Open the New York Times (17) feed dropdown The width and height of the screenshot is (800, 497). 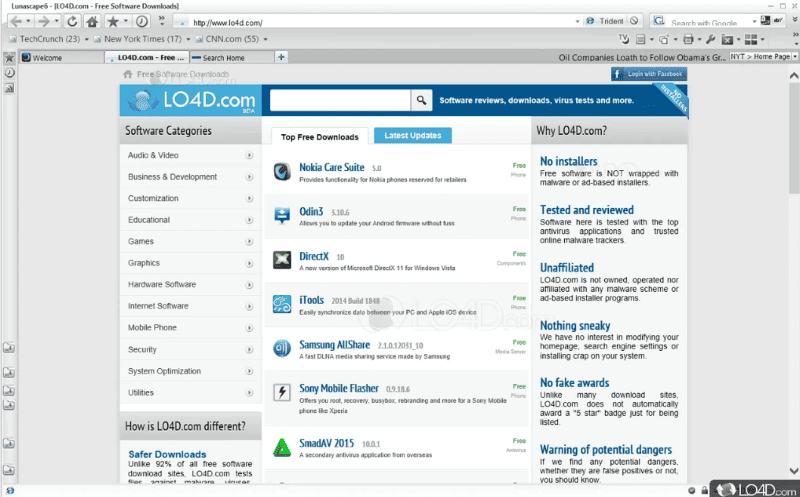tap(188, 39)
